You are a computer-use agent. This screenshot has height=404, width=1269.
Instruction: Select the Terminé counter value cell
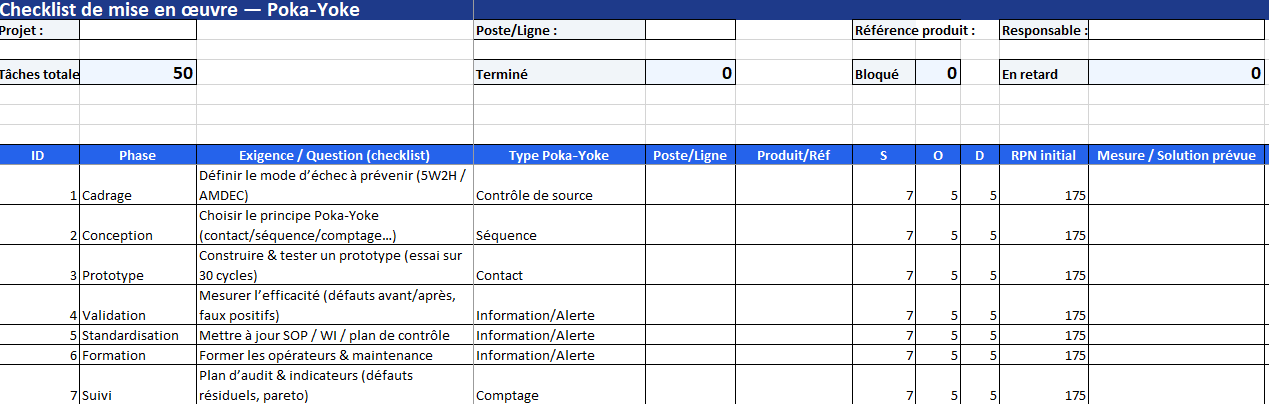(x=688, y=73)
